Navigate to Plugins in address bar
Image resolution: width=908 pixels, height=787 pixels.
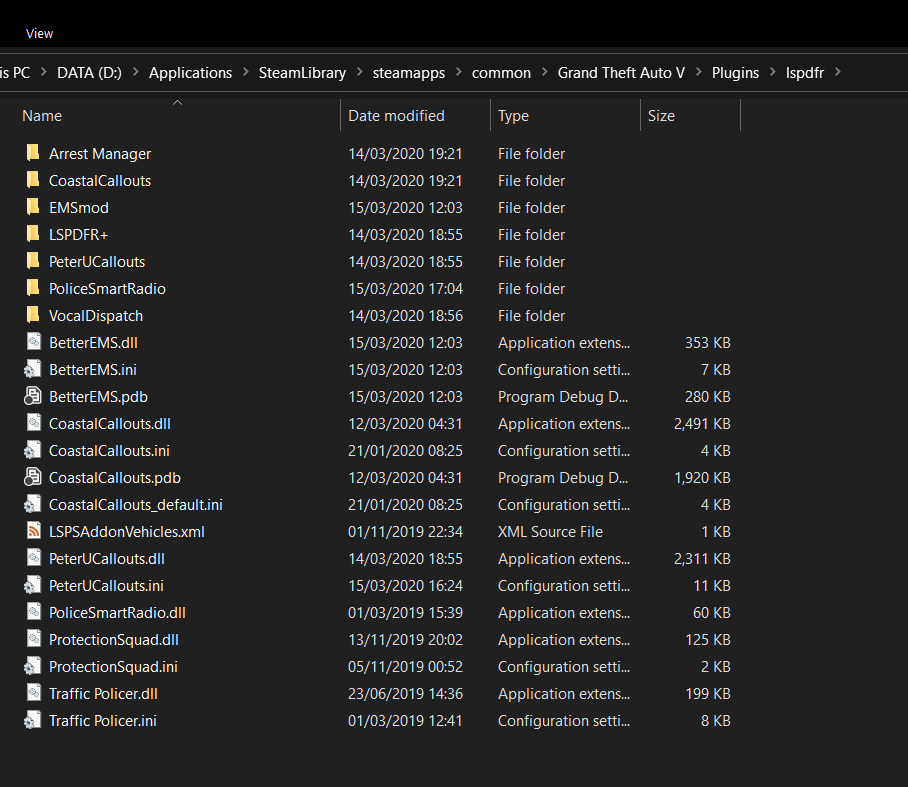(735, 73)
